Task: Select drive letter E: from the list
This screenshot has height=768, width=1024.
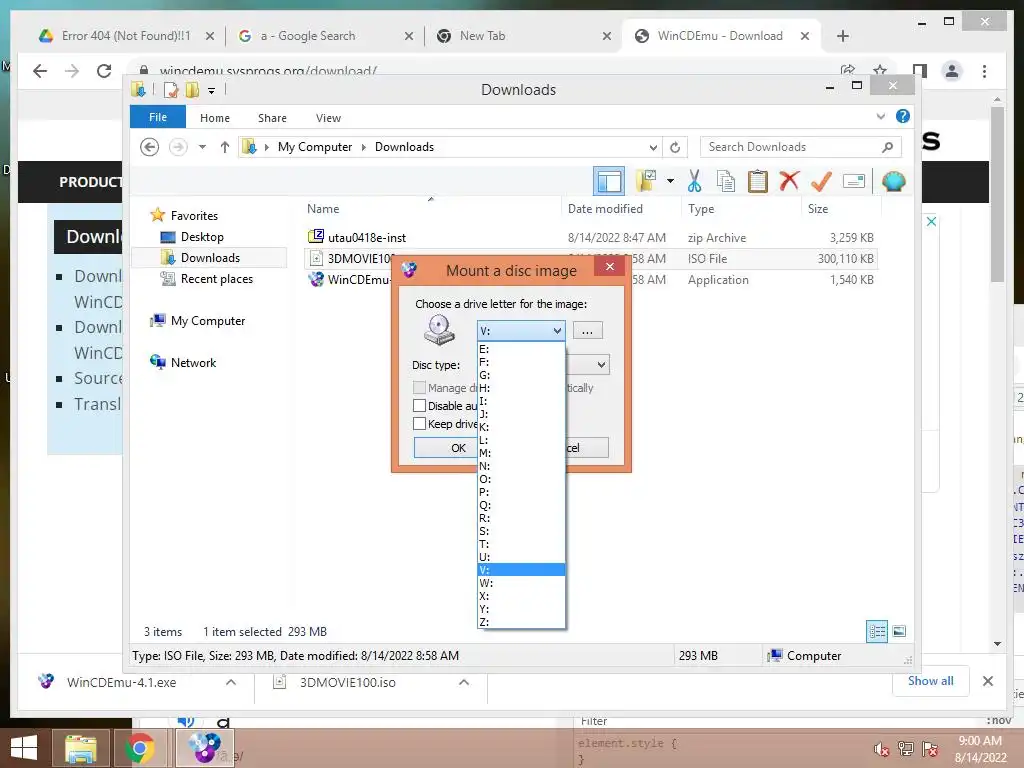Action: click(521, 349)
